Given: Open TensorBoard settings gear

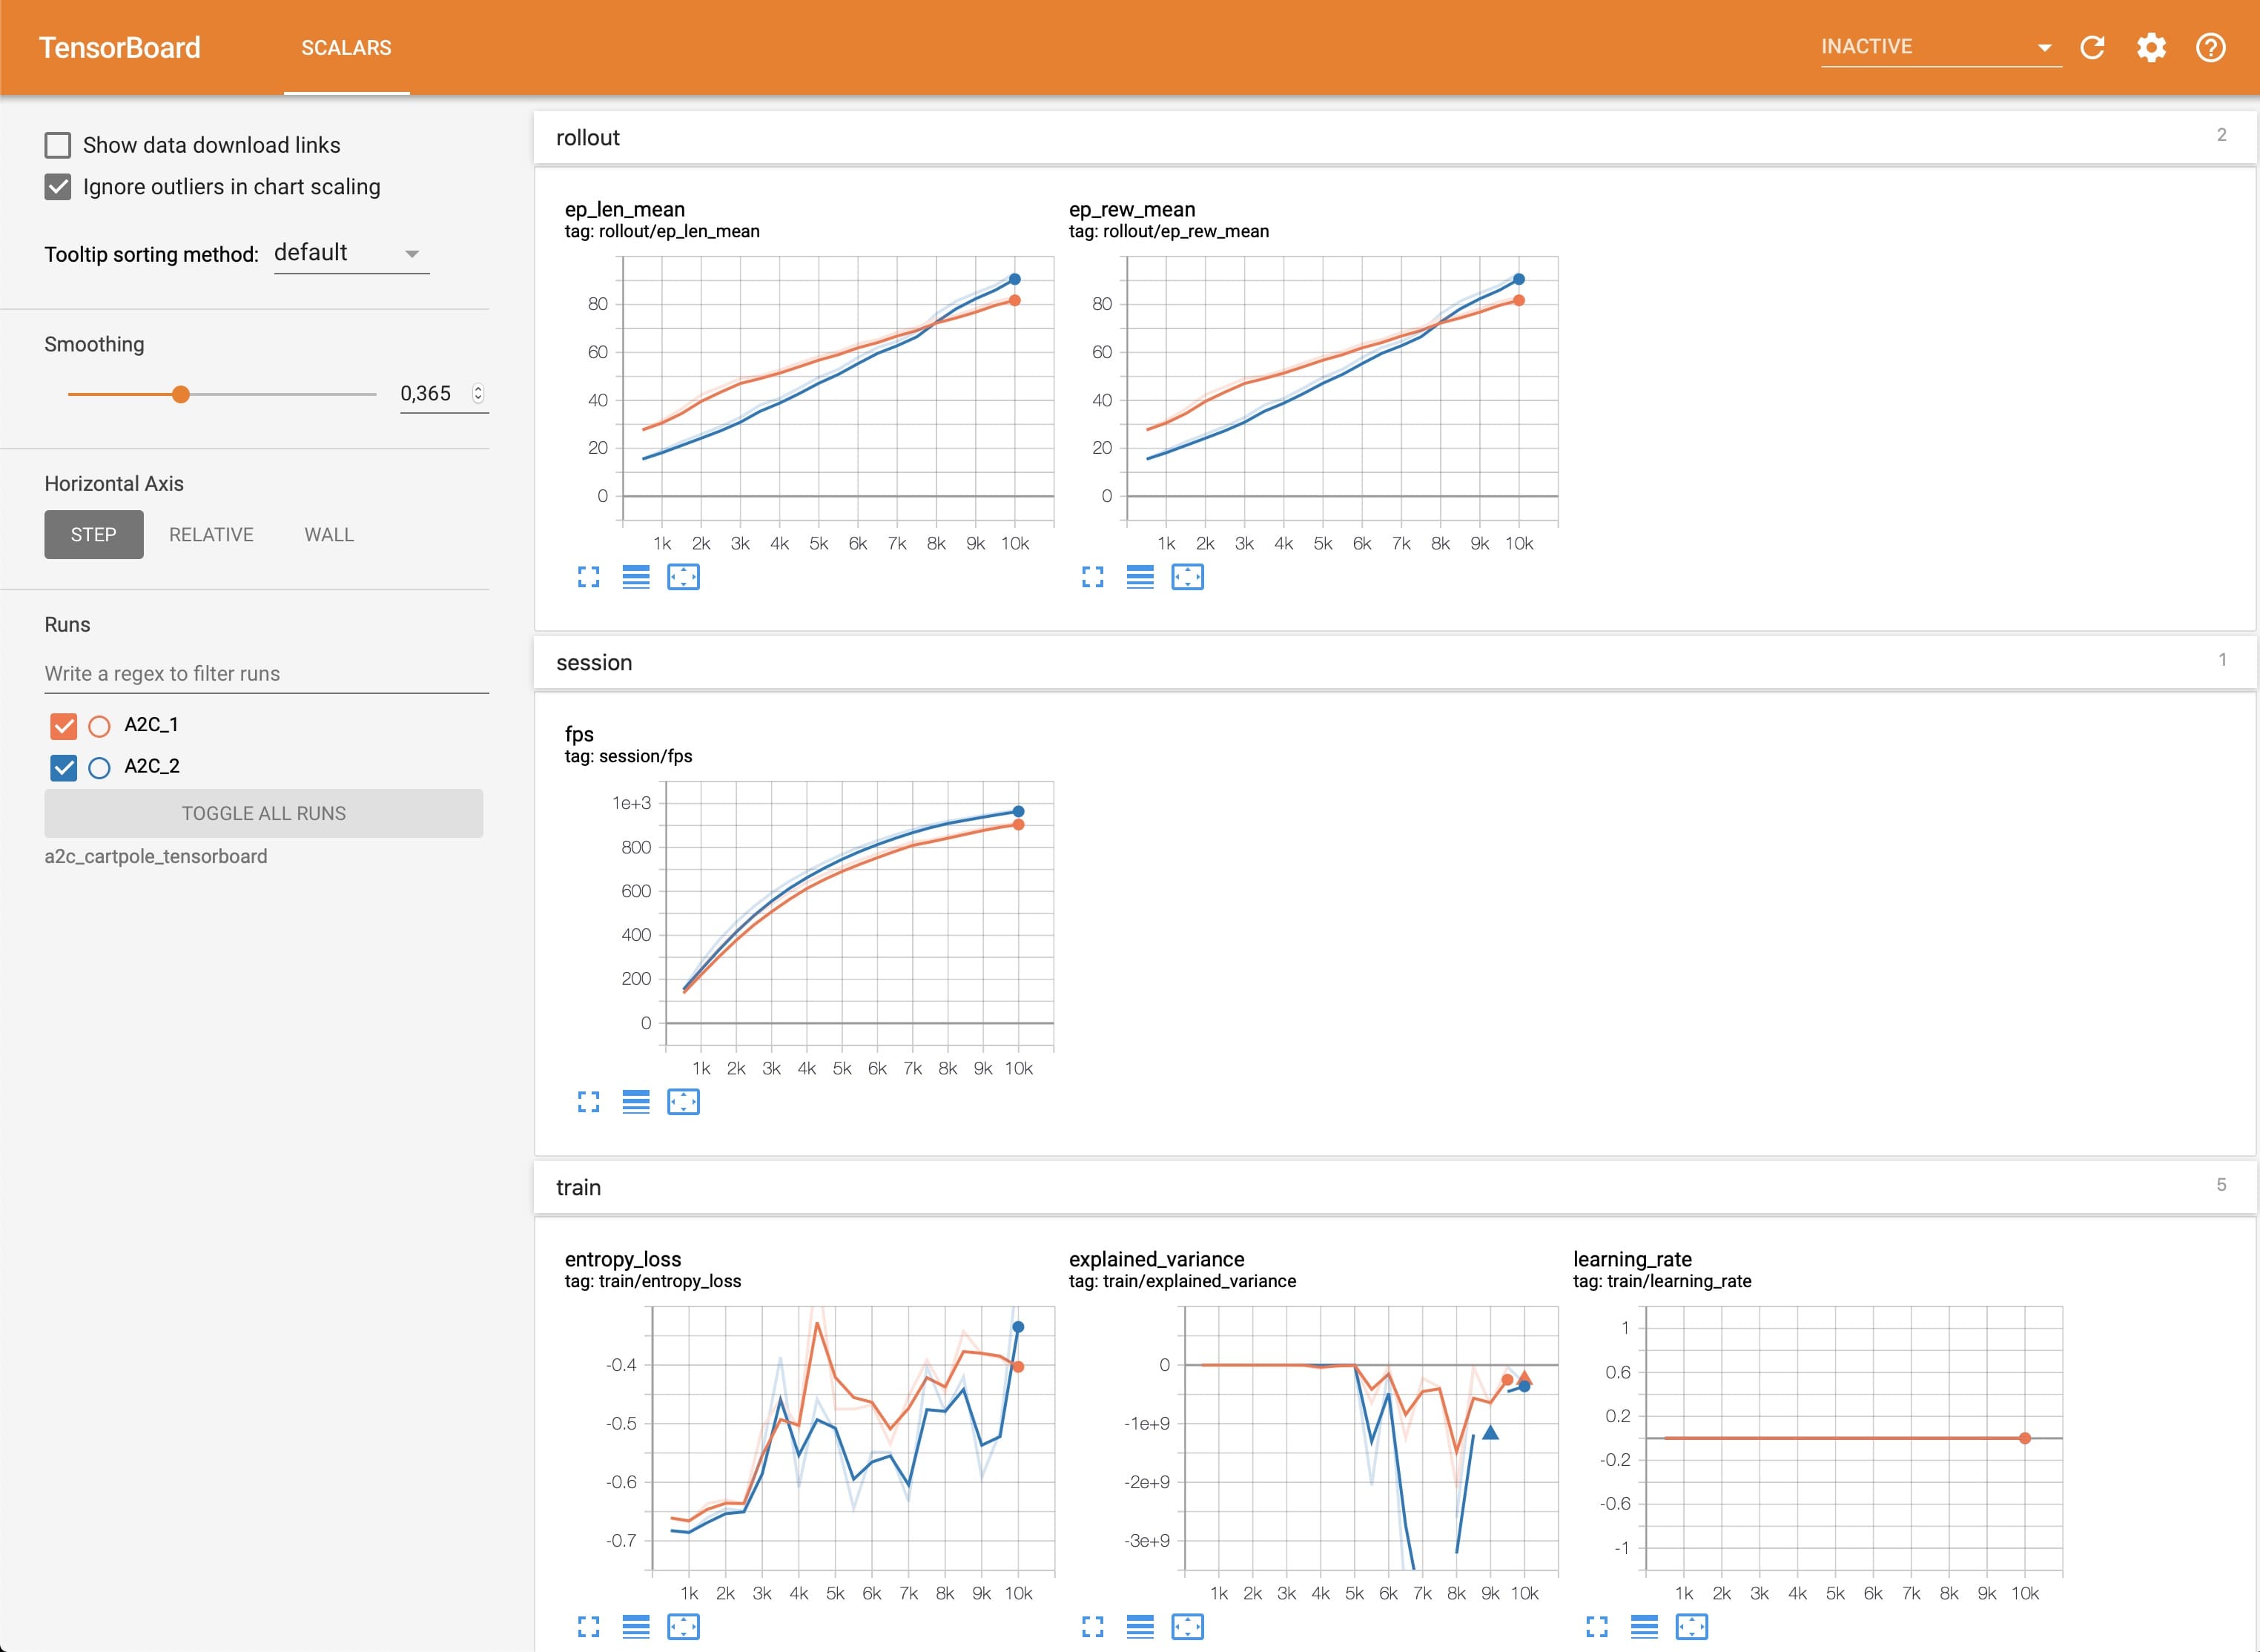Looking at the screenshot, I should (x=2151, y=47).
